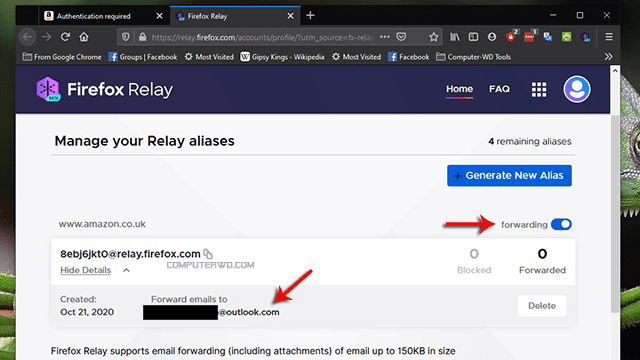Screen dimensions: 640x360
Task: Copy the relay alias address to clipboard
Action: 208,254
